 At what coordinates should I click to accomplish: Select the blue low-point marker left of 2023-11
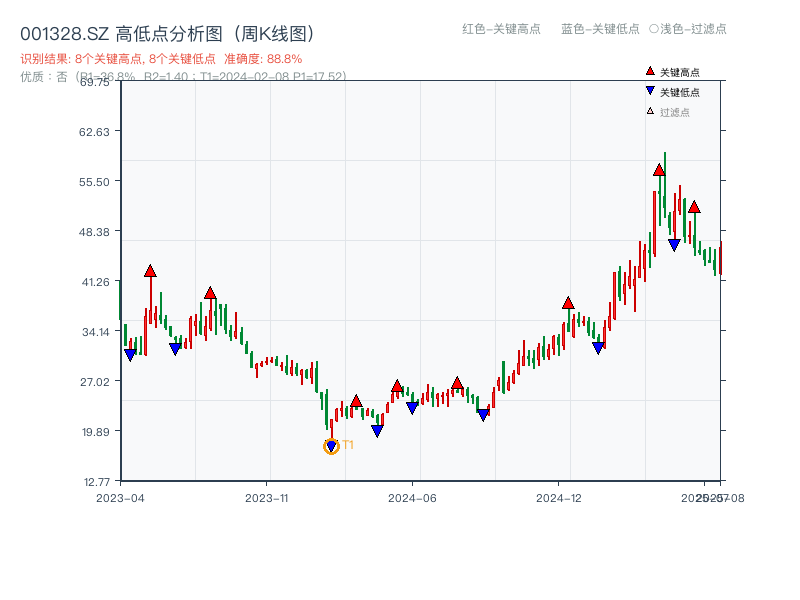[175, 348]
